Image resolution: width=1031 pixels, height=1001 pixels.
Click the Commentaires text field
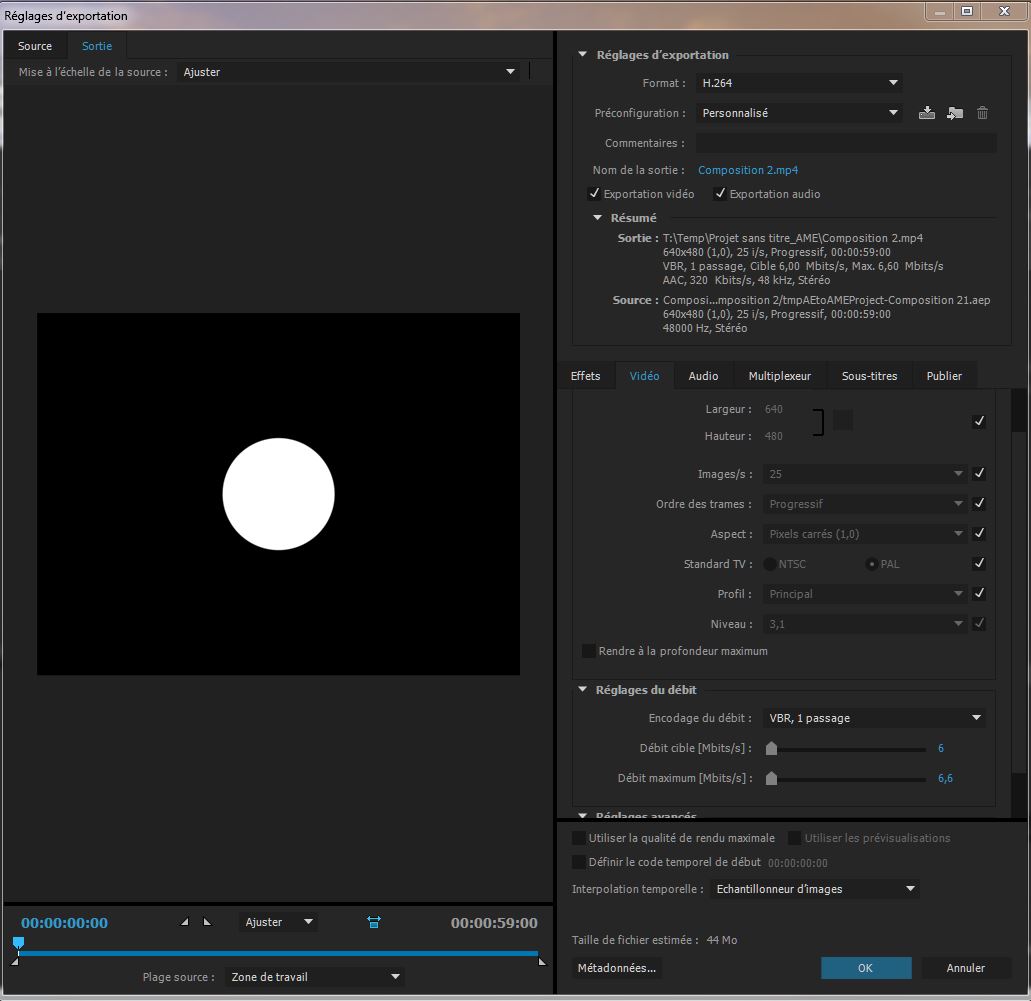(846, 143)
